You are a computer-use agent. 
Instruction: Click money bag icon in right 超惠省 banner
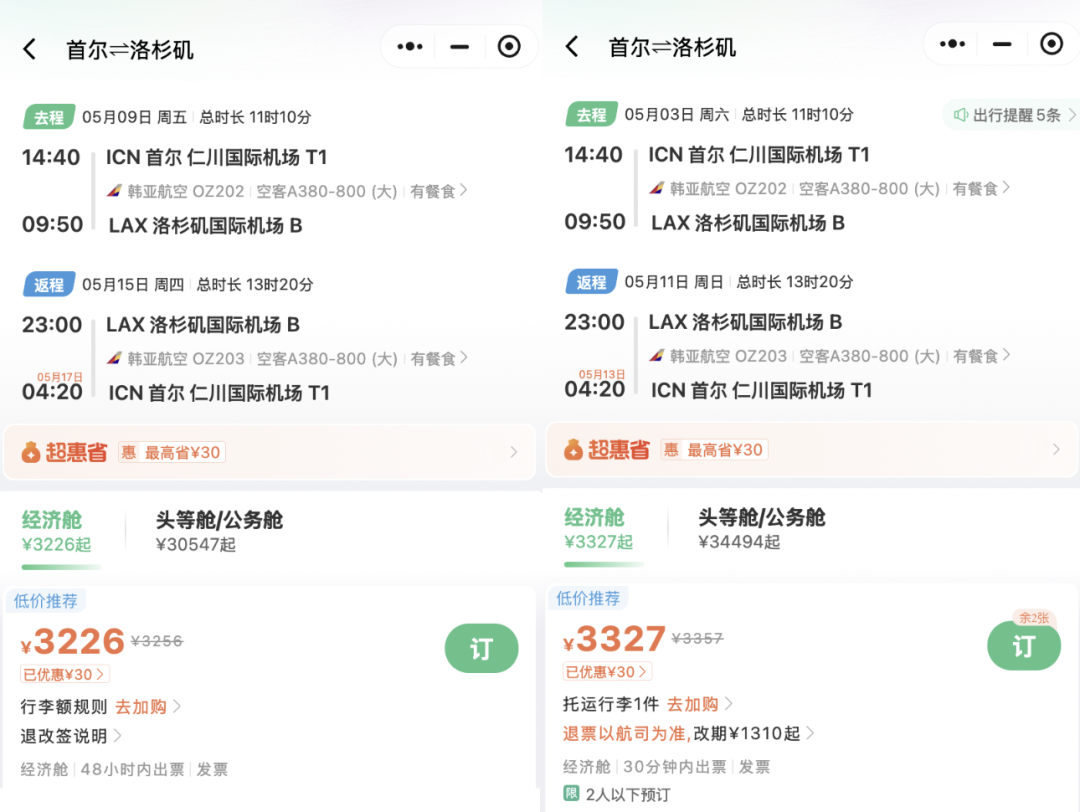[573, 449]
